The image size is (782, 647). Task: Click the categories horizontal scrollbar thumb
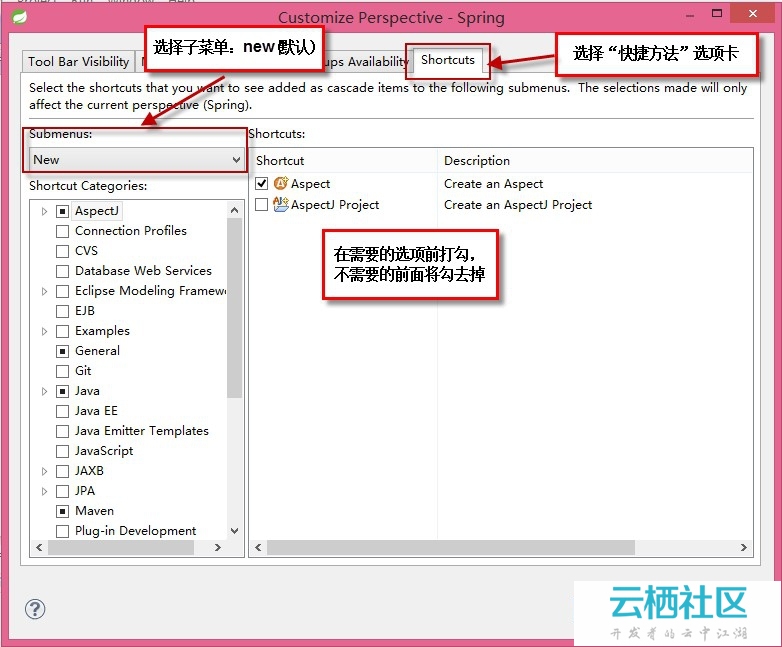pos(121,547)
